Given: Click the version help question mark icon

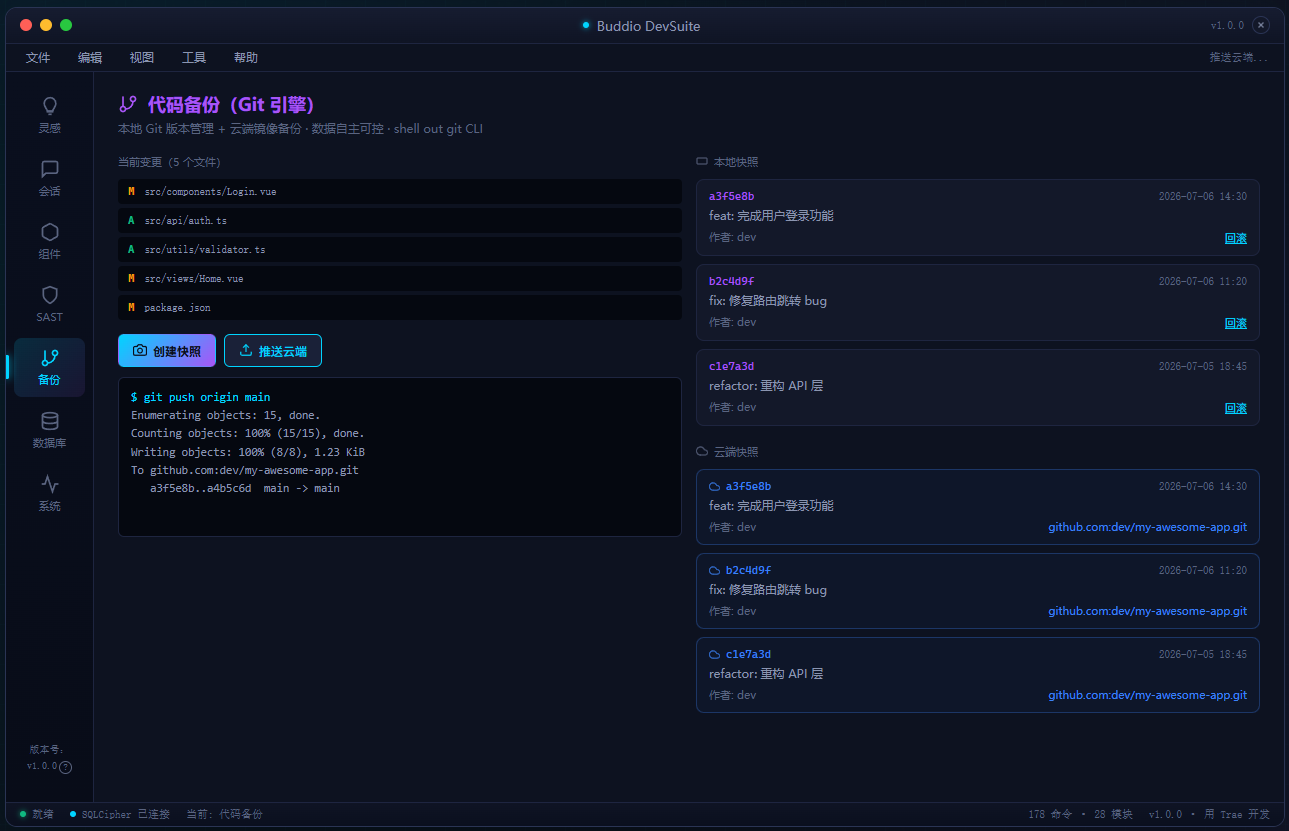Looking at the screenshot, I should click(x=66, y=767).
